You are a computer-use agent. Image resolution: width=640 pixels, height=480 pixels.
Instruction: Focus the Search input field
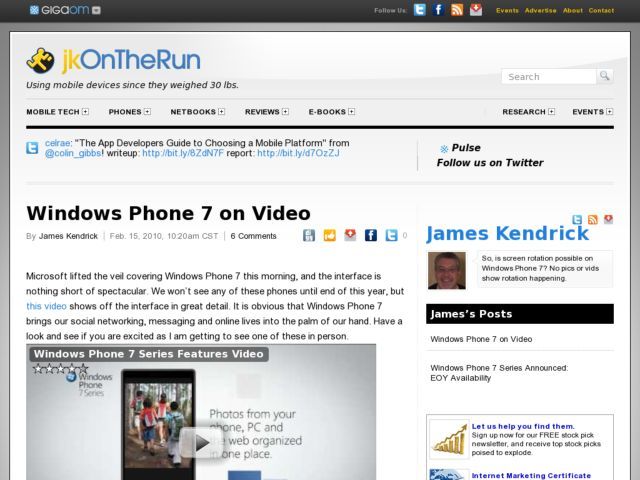549,76
